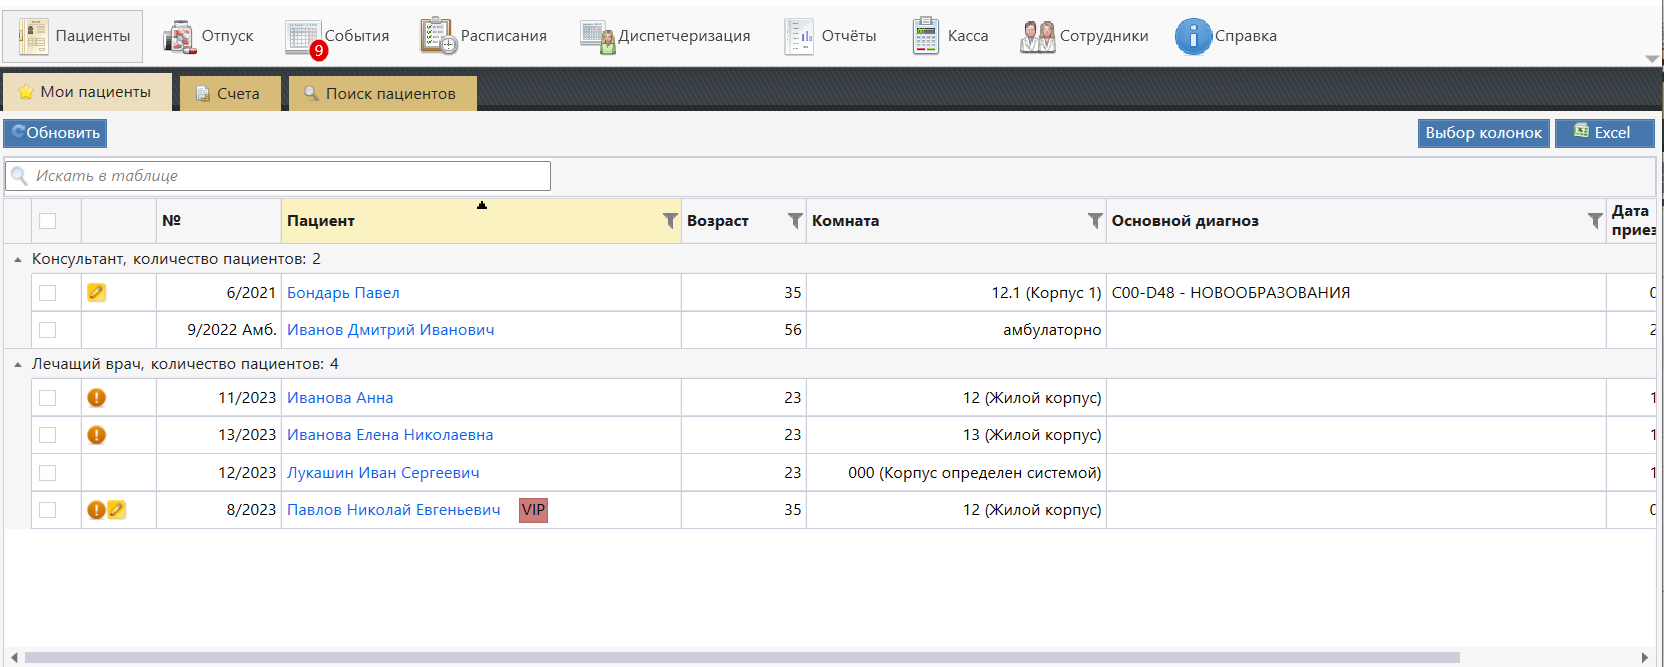Open События calendar with notification badge
This screenshot has width=1664, height=667.
pos(303,37)
